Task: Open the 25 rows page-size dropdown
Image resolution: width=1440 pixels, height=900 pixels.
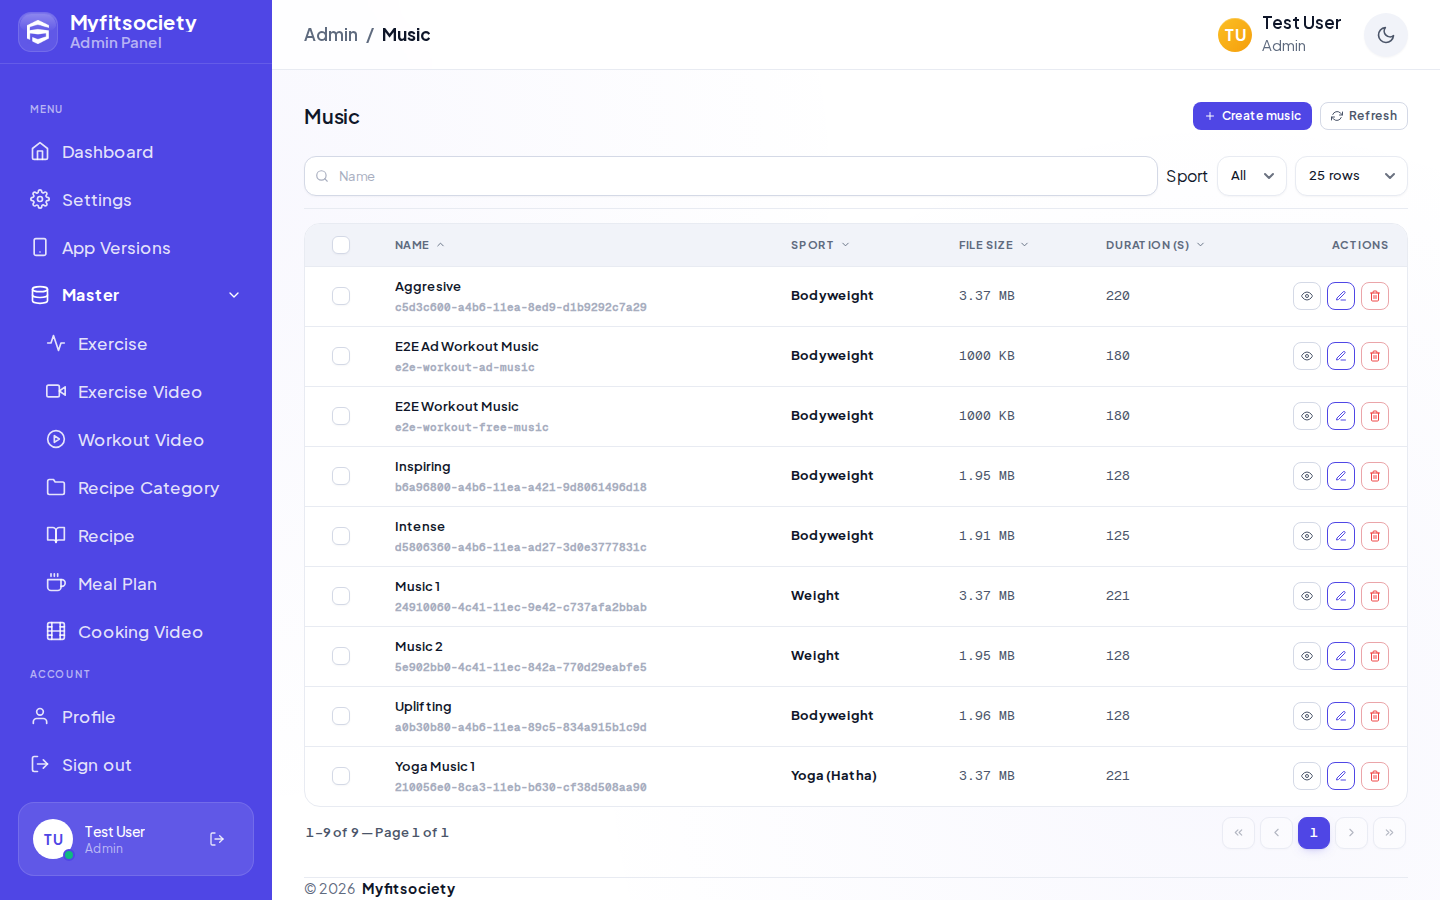Action: 1351,176
